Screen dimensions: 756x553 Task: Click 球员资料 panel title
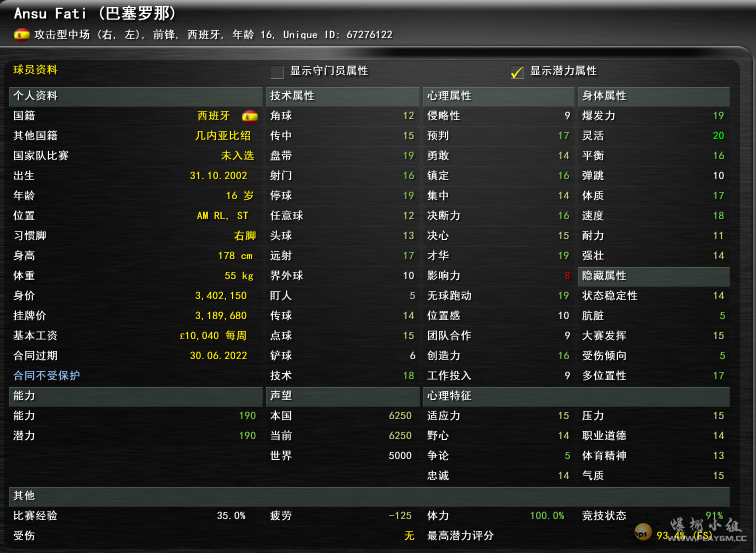coord(35,70)
